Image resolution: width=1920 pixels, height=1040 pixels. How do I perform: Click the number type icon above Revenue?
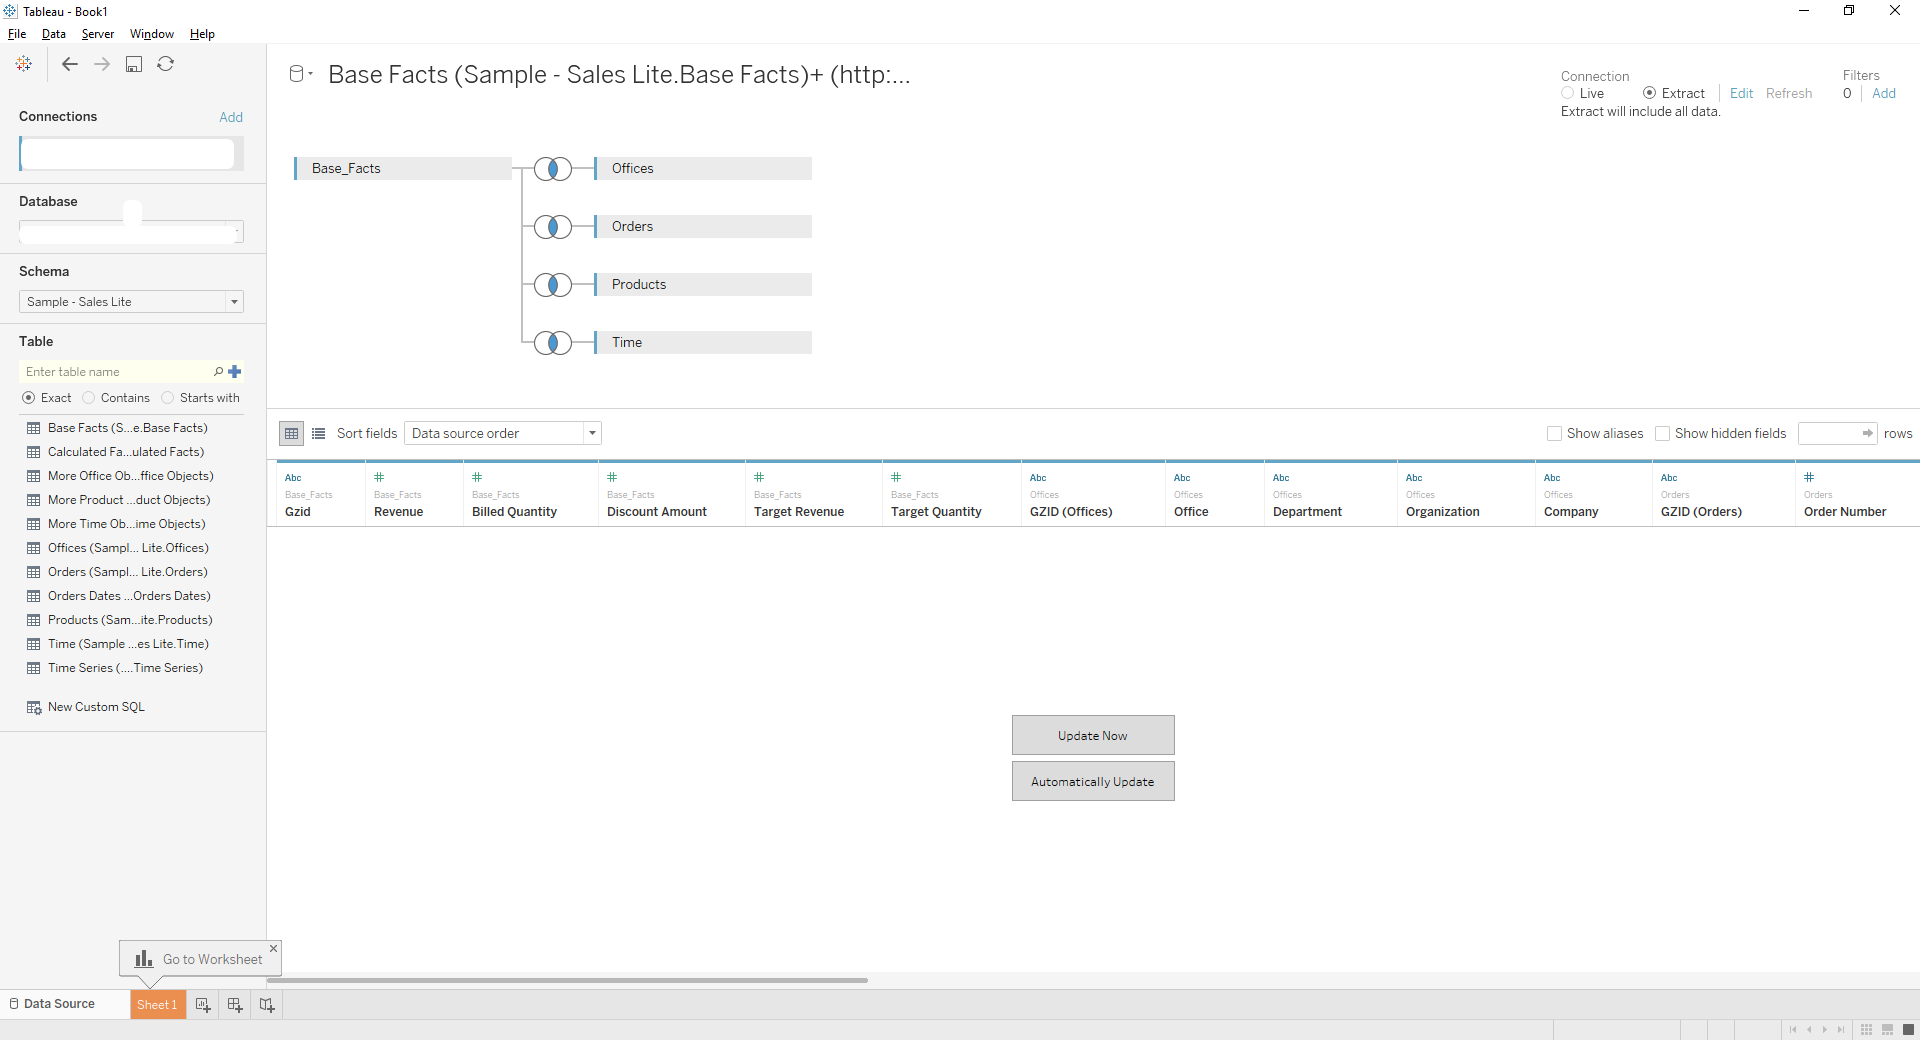coord(379,477)
